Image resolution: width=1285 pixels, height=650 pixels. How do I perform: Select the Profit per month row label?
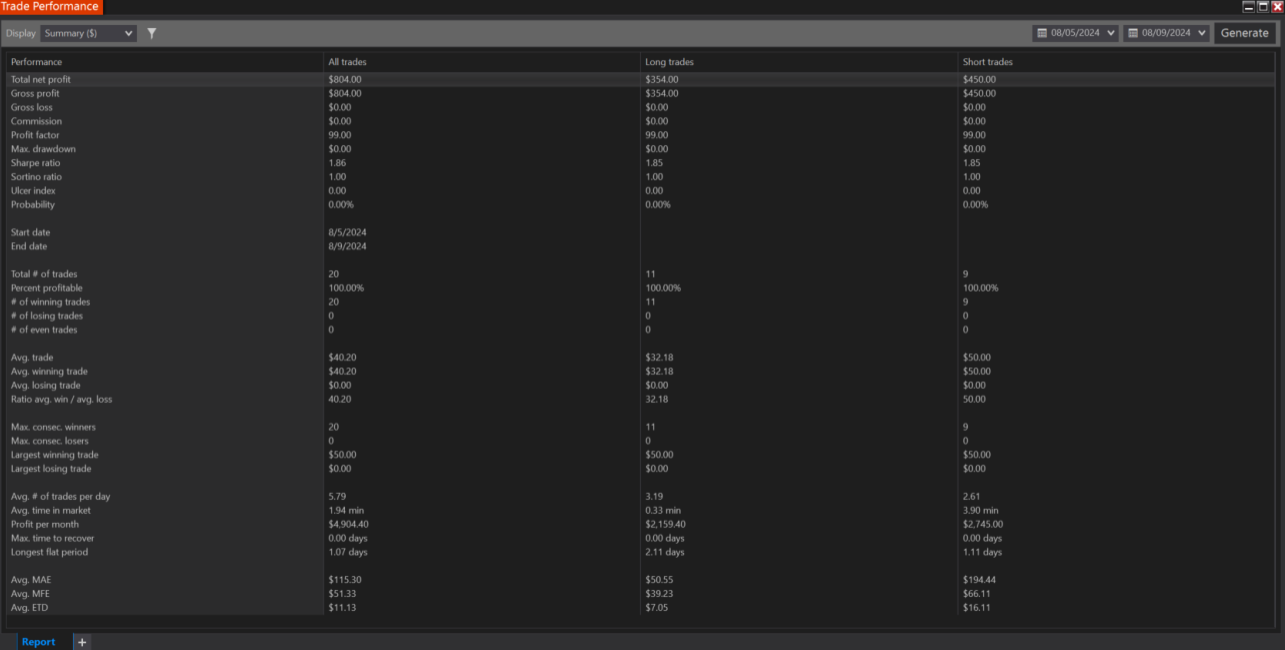click(x=45, y=524)
